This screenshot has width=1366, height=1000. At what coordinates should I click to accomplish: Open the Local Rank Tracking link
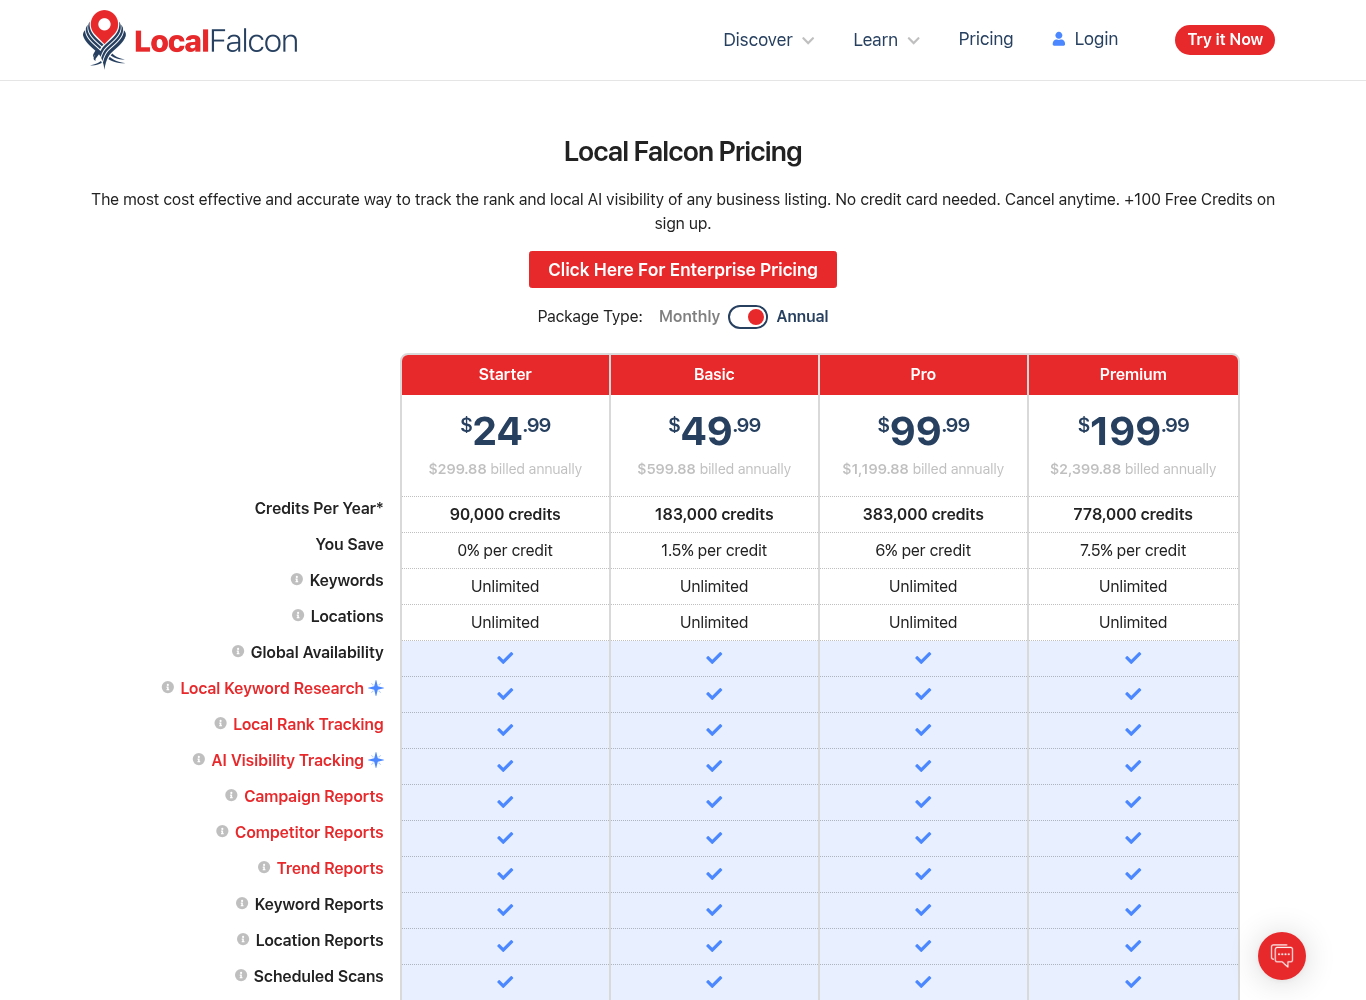(308, 724)
